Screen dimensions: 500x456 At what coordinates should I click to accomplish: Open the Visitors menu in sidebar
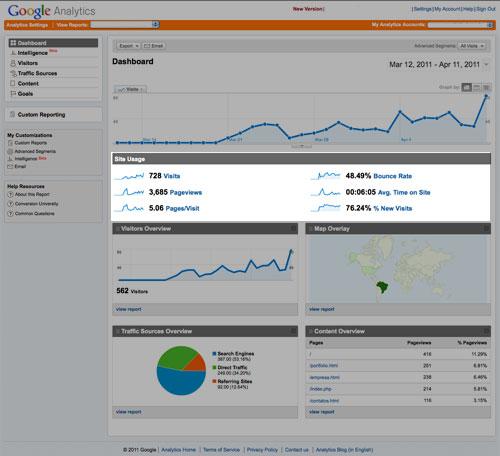tap(28, 63)
